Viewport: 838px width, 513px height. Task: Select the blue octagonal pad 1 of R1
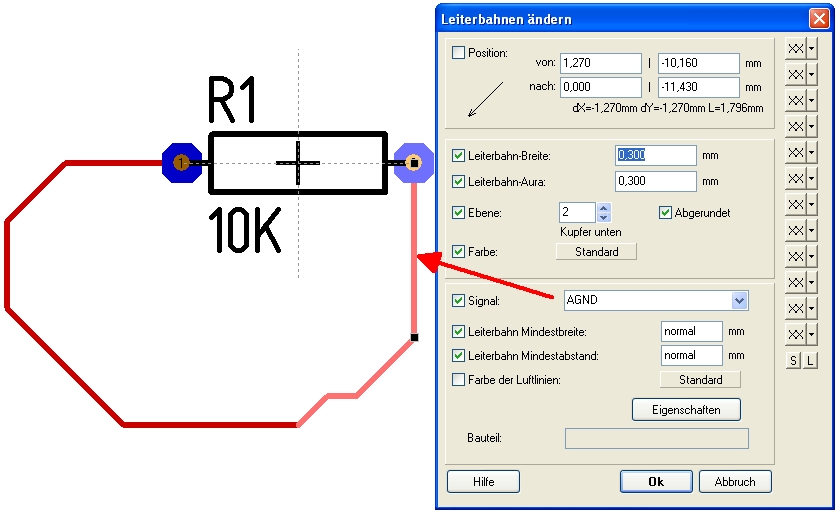point(181,162)
